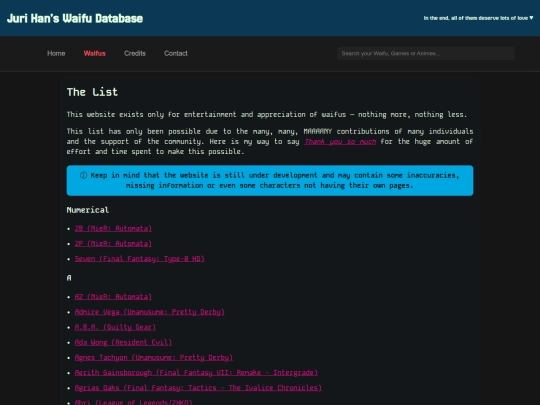Open A2 (NieR: Automata) entry
This screenshot has height=405, width=540.
coord(113,297)
